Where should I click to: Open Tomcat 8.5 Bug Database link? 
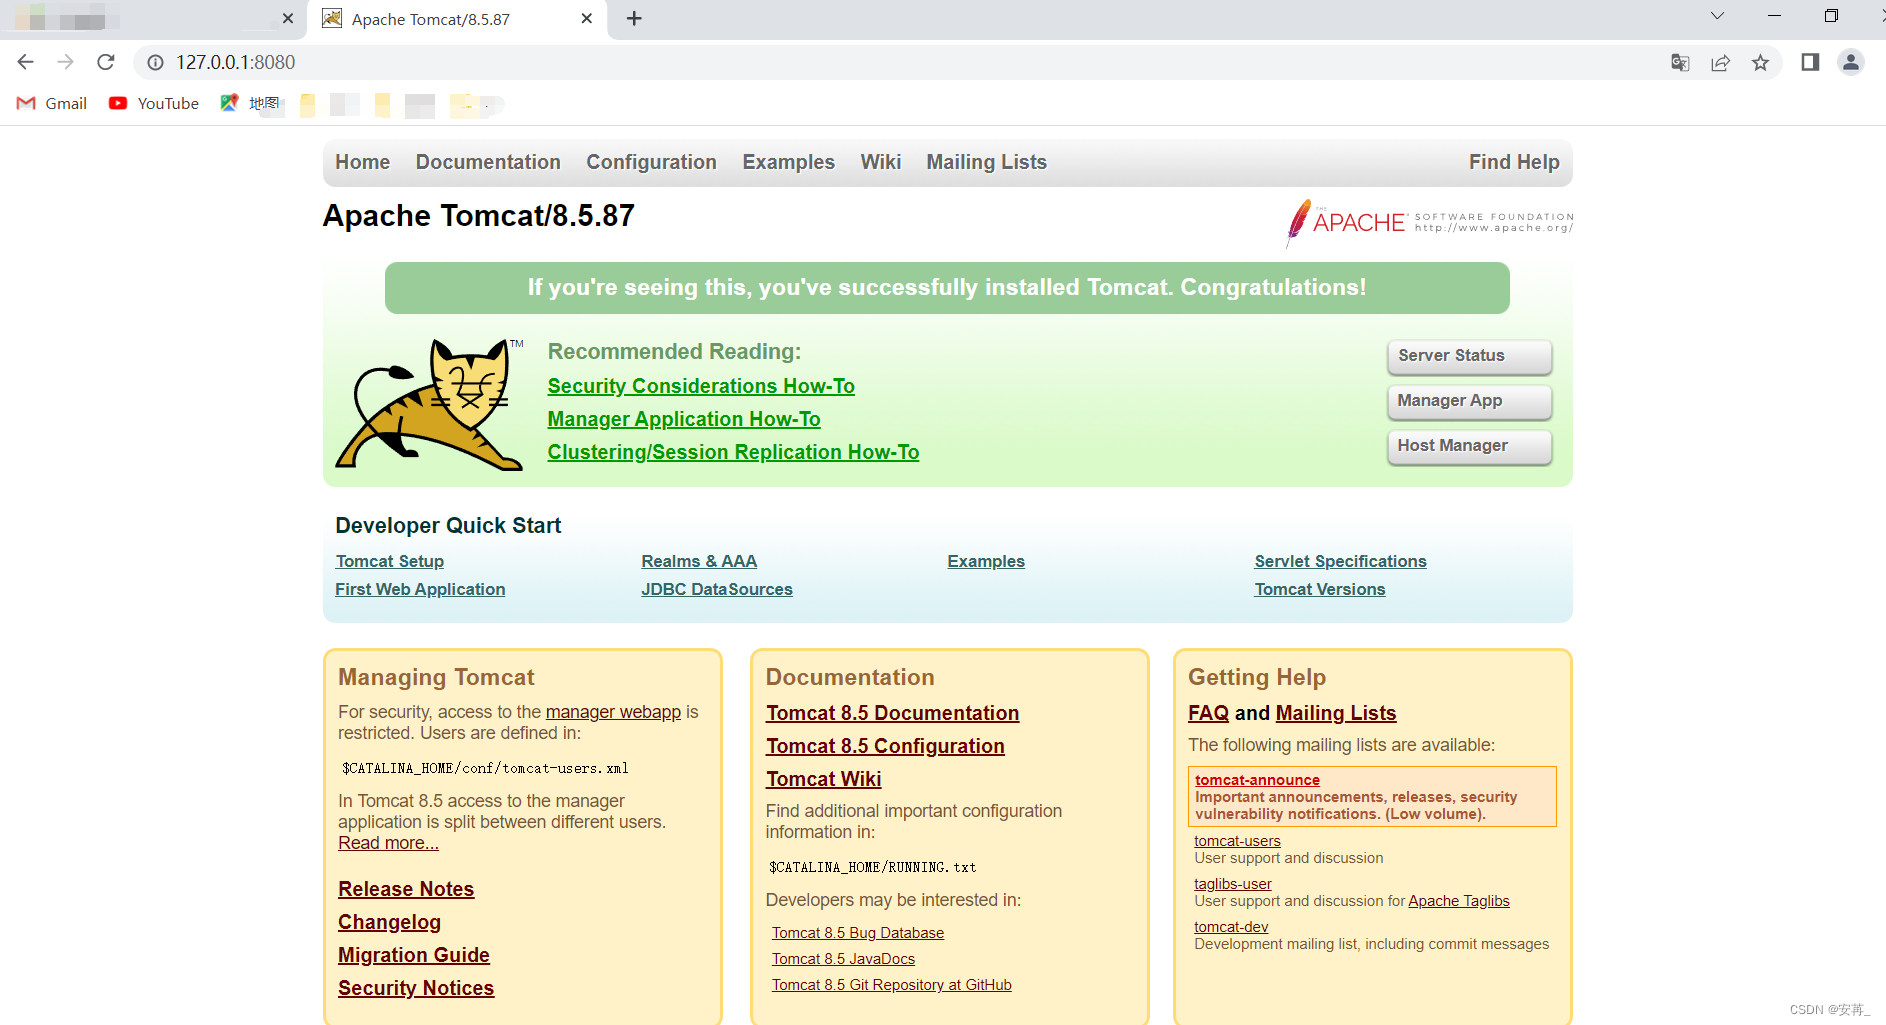point(858,933)
